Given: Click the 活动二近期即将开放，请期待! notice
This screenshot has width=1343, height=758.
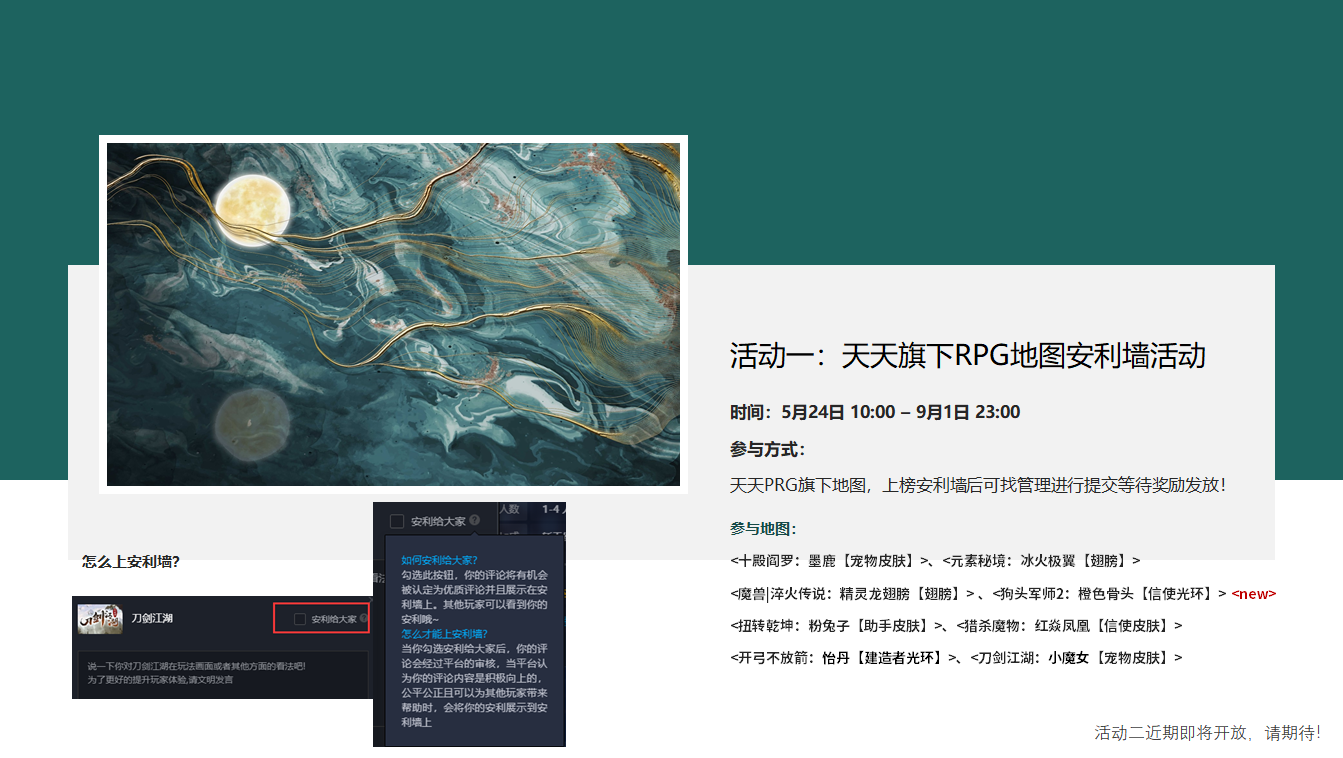Looking at the screenshot, I should [x=1207, y=733].
